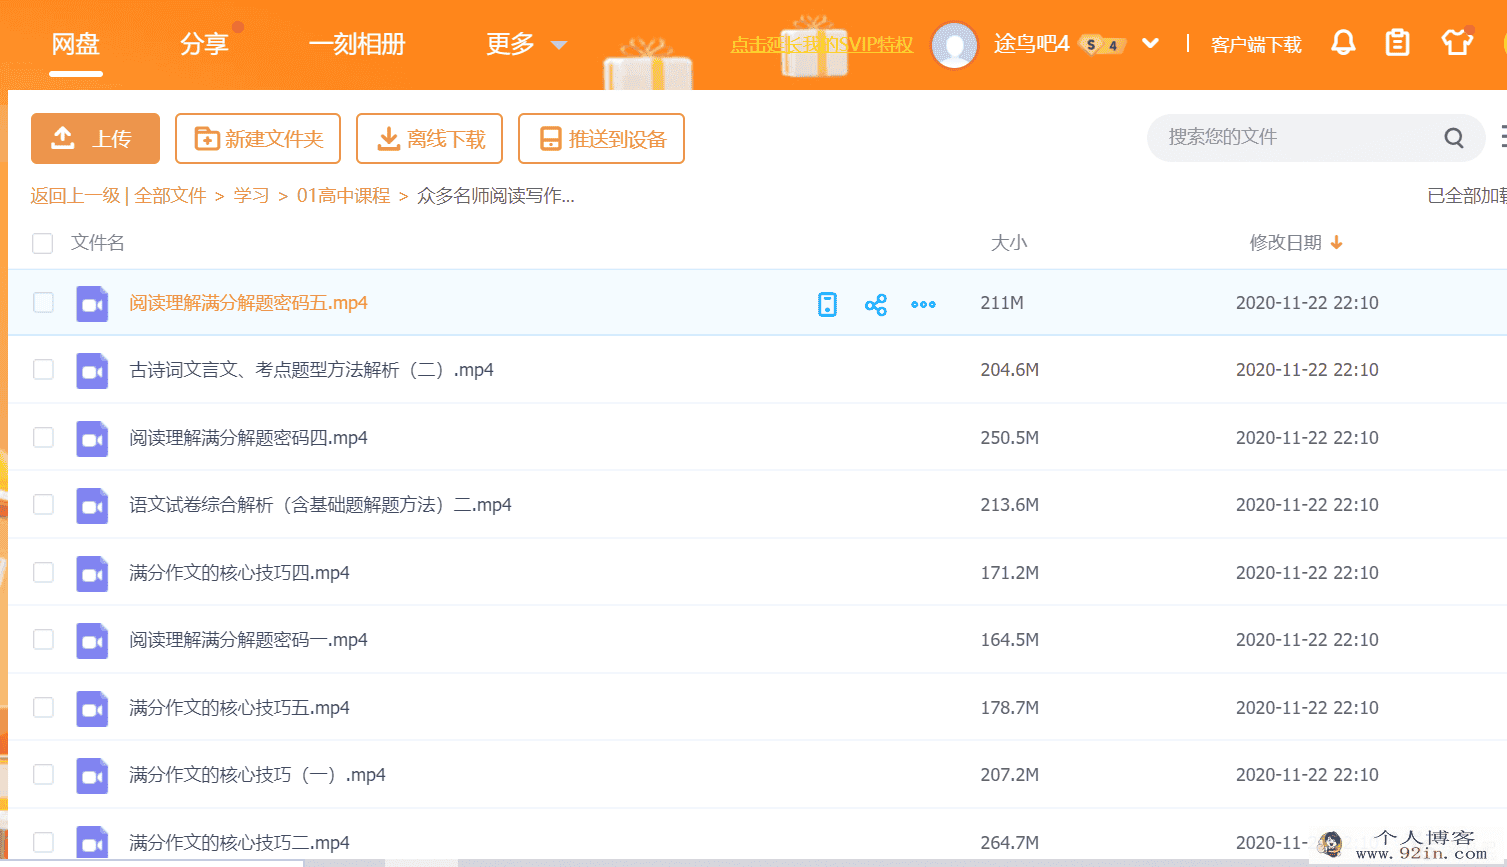The width and height of the screenshot is (1507, 867).
Task: Open file 满分作文的核心技巧（一）.mp4
Action: click(257, 775)
